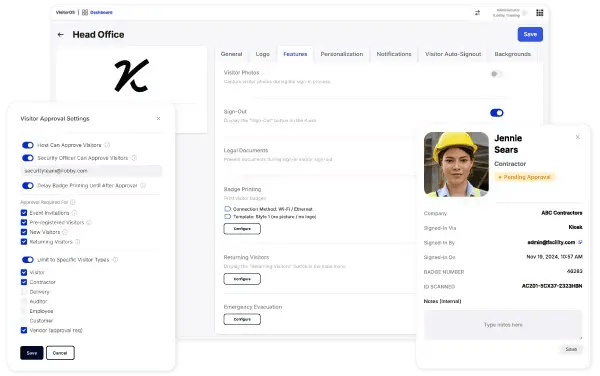This screenshot has height=376, width=600.
Task: Check the Auditor type checkbox
Action: (x=24, y=301)
